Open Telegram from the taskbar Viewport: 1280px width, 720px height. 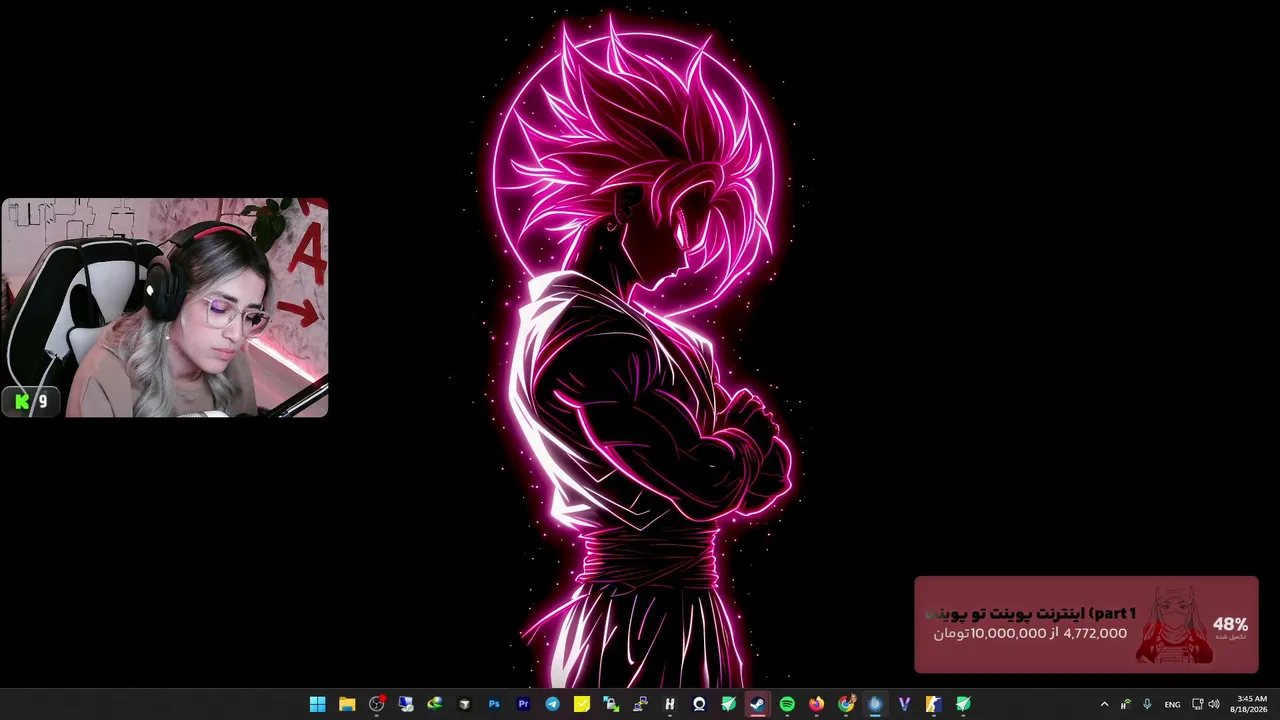[552, 704]
